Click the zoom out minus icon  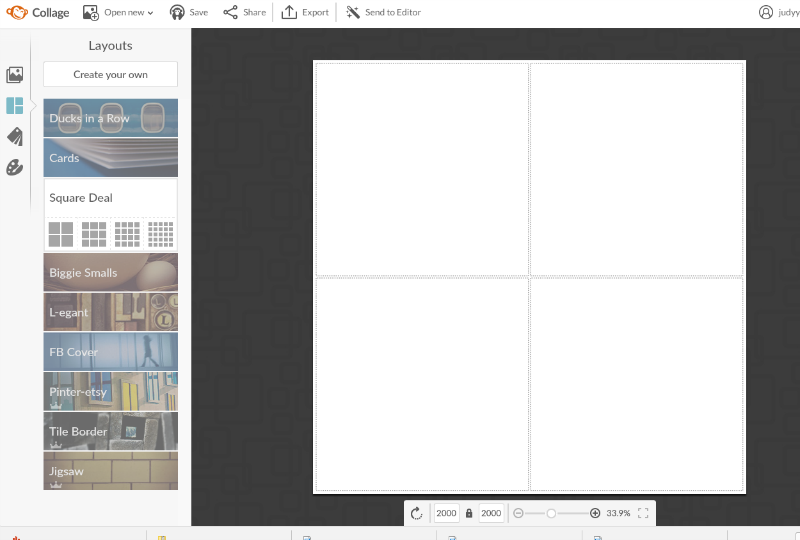(518, 513)
